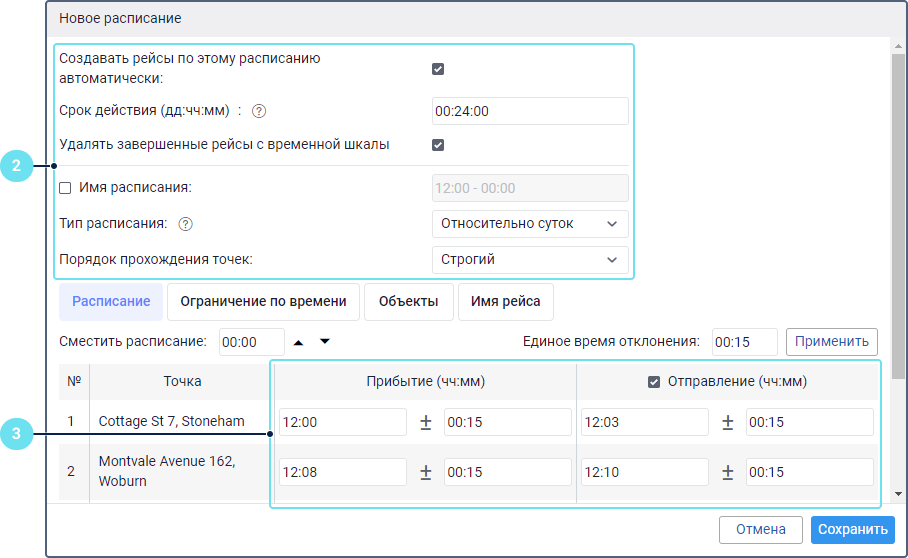Screen dimensions: 908x558
Task: Expand Порядок прохождения точек dropdown
Action: tap(530, 260)
